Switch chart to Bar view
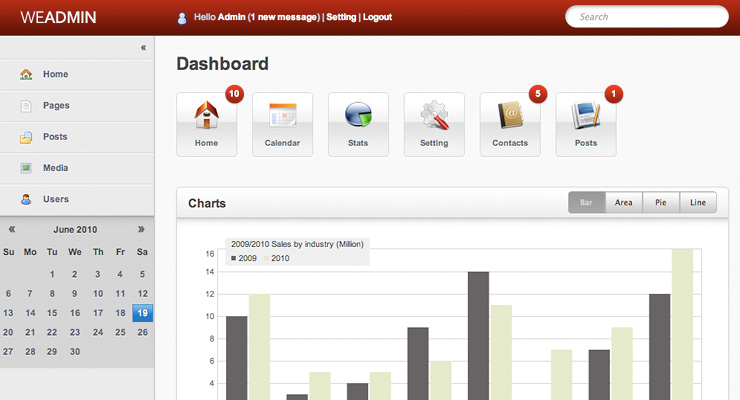The image size is (740, 400). [587, 203]
